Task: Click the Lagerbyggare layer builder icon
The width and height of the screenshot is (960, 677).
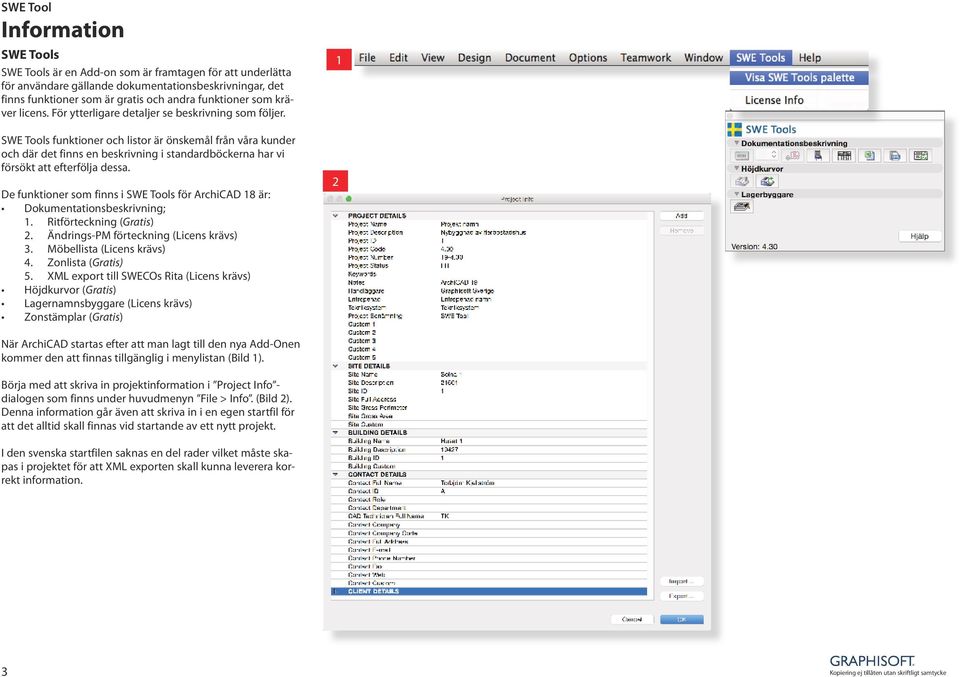Action: tap(742, 207)
